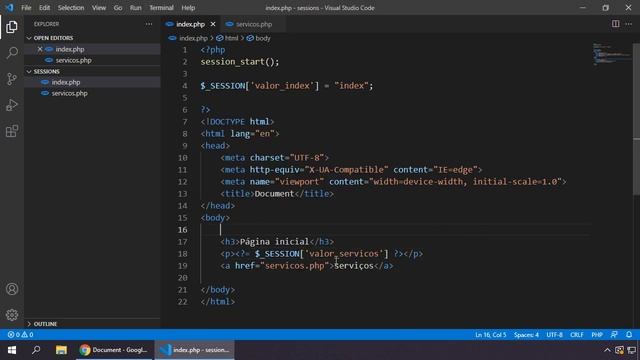Select servicos.php in Open Editors
The height and width of the screenshot is (360, 640).
[73, 60]
